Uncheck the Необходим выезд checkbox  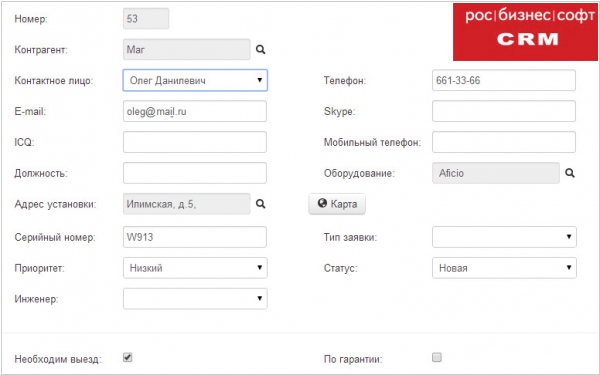click(x=127, y=357)
